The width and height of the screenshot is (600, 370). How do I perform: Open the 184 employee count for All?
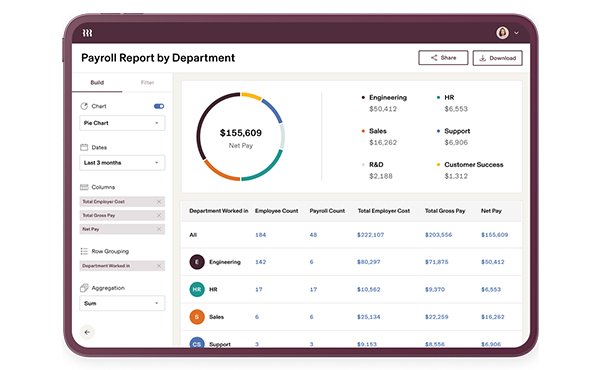pyautogui.click(x=261, y=235)
